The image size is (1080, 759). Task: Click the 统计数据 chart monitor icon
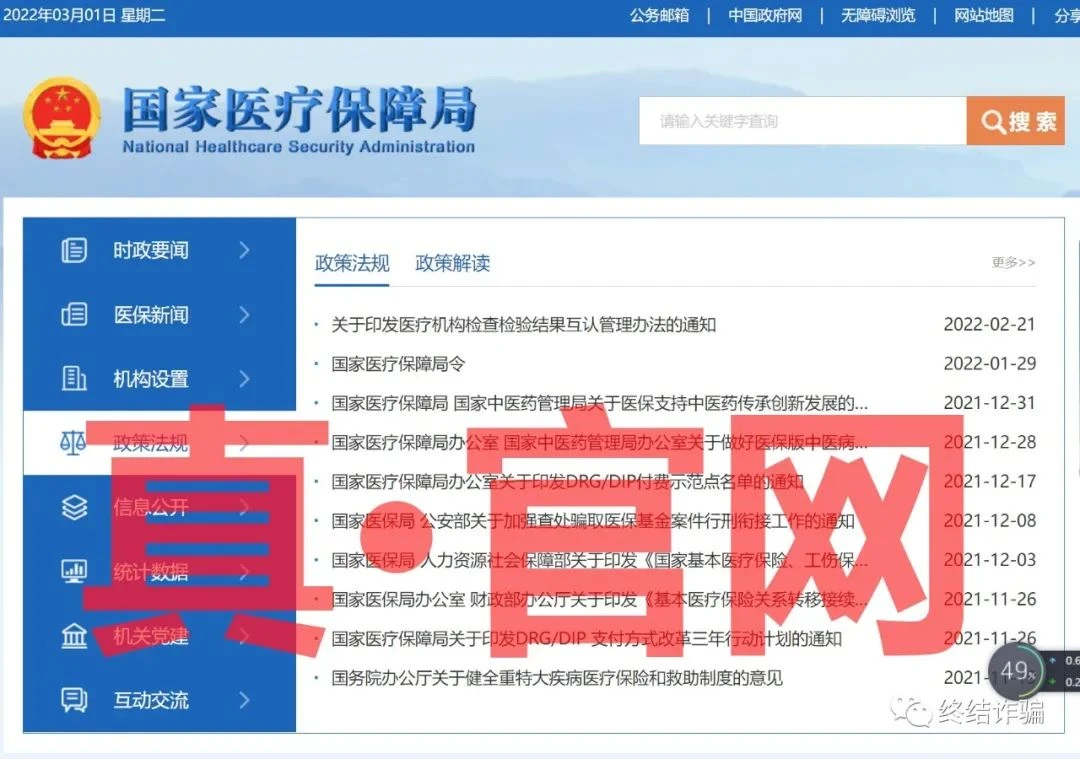74,571
